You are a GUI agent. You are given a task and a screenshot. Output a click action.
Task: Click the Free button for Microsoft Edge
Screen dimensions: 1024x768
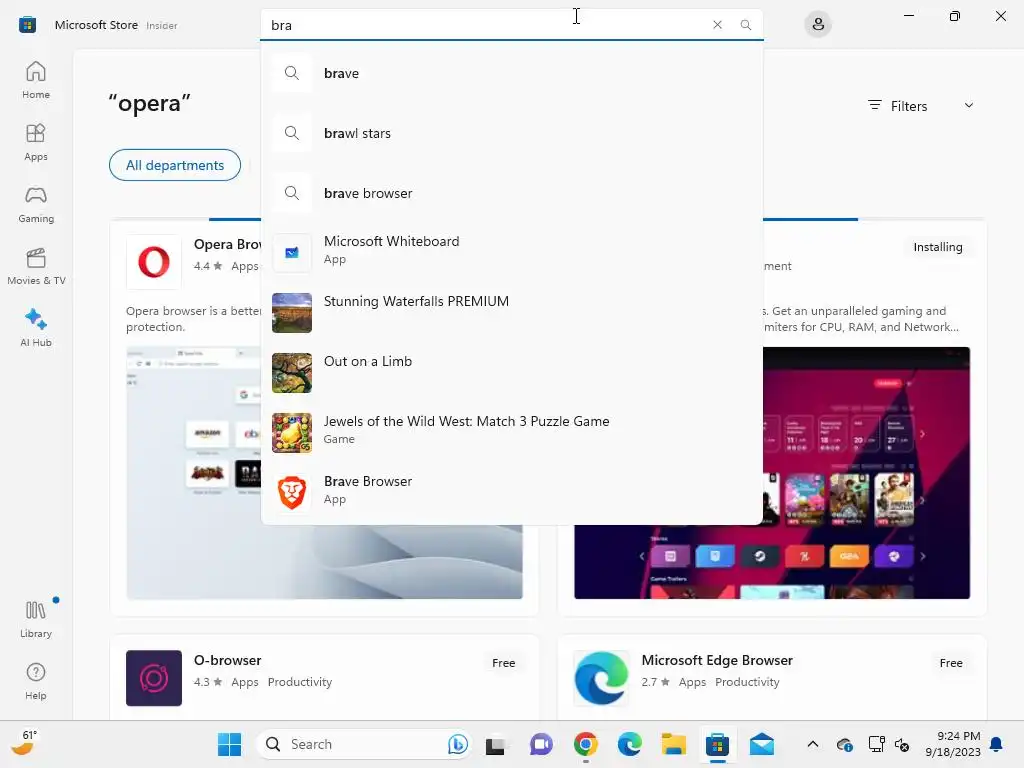(x=951, y=663)
